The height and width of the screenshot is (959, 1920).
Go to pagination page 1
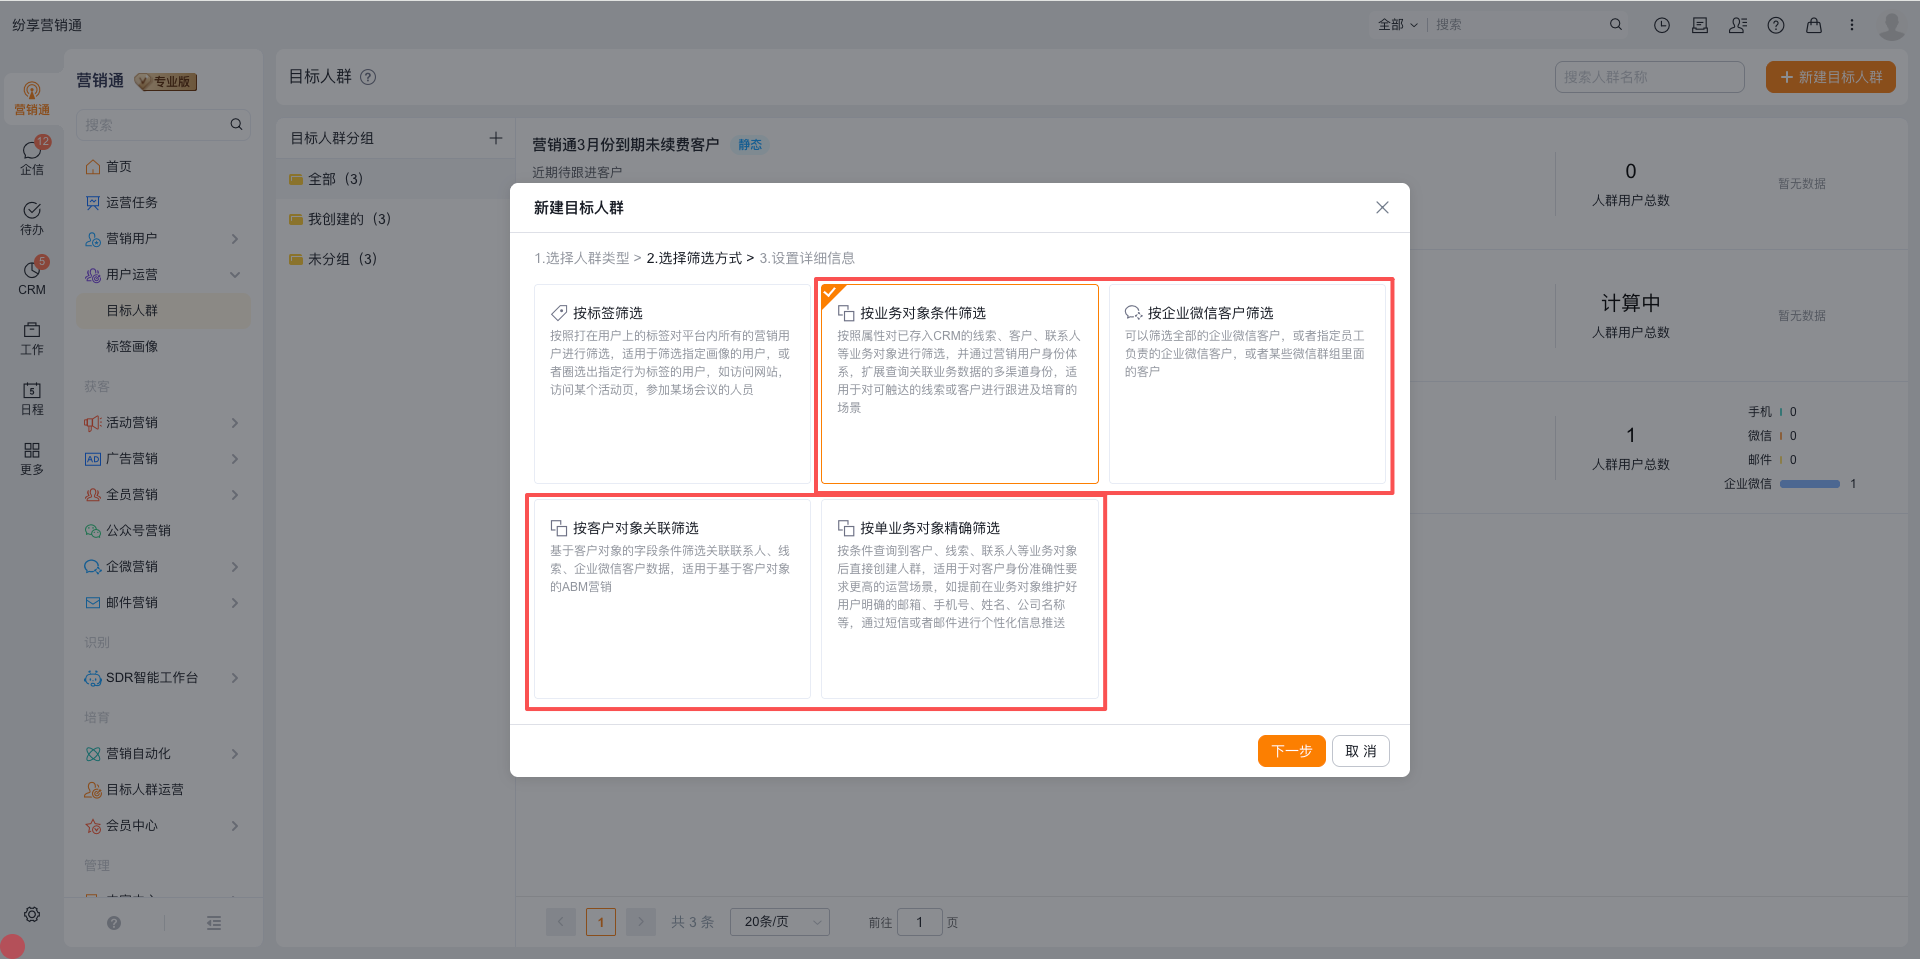point(601,922)
